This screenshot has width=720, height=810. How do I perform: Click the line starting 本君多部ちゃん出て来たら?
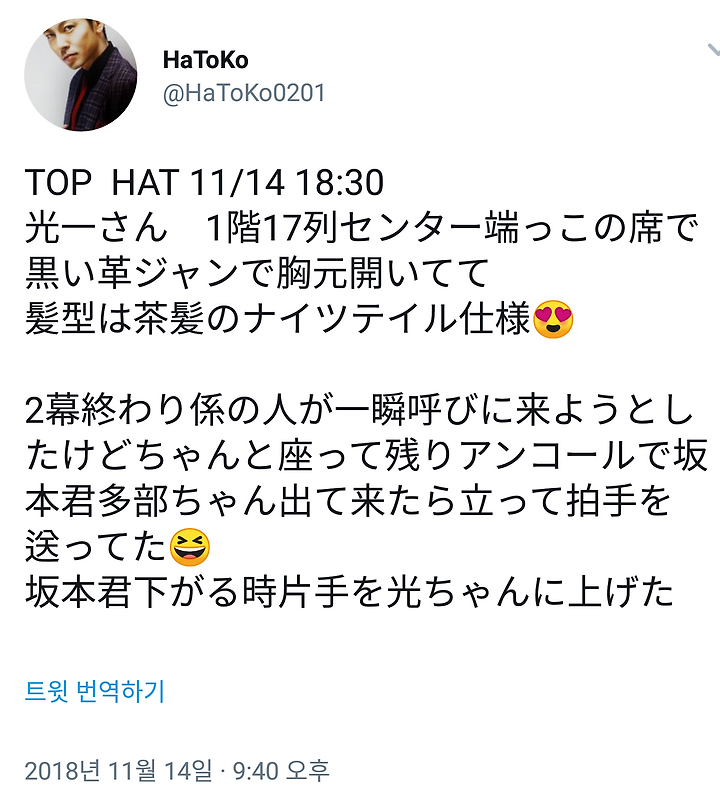coord(348,502)
